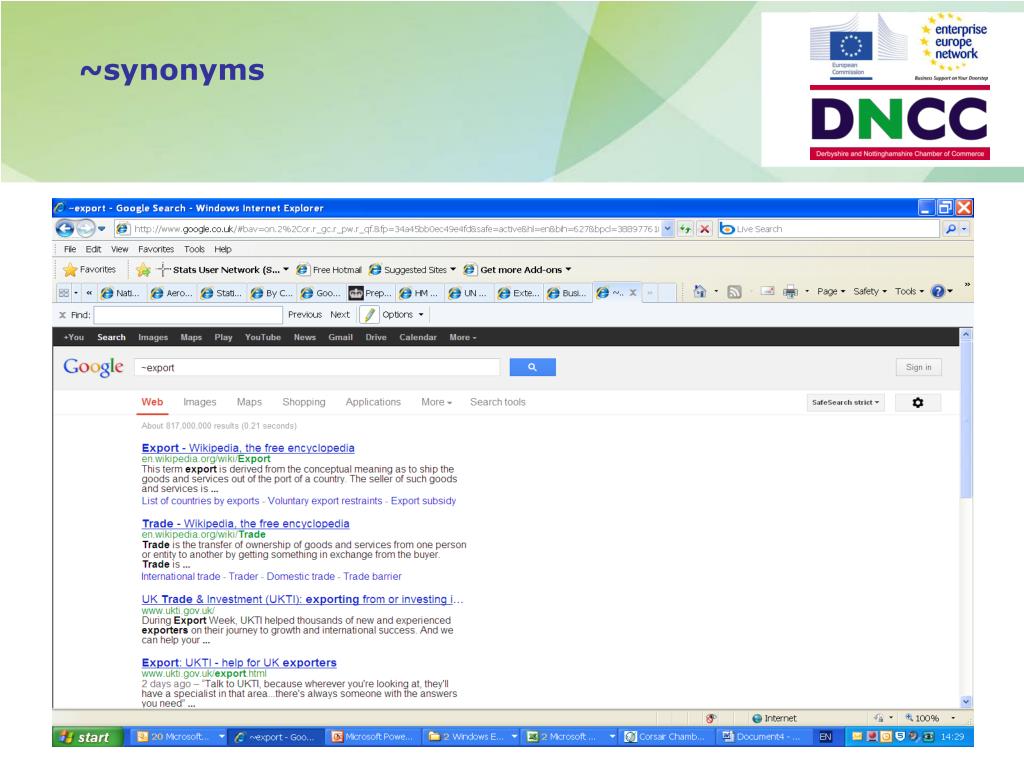Image resolution: width=1024 pixels, height=768 pixels.
Task: Open the Favorites menu in the menu bar
Action: [x=156, y=249]
